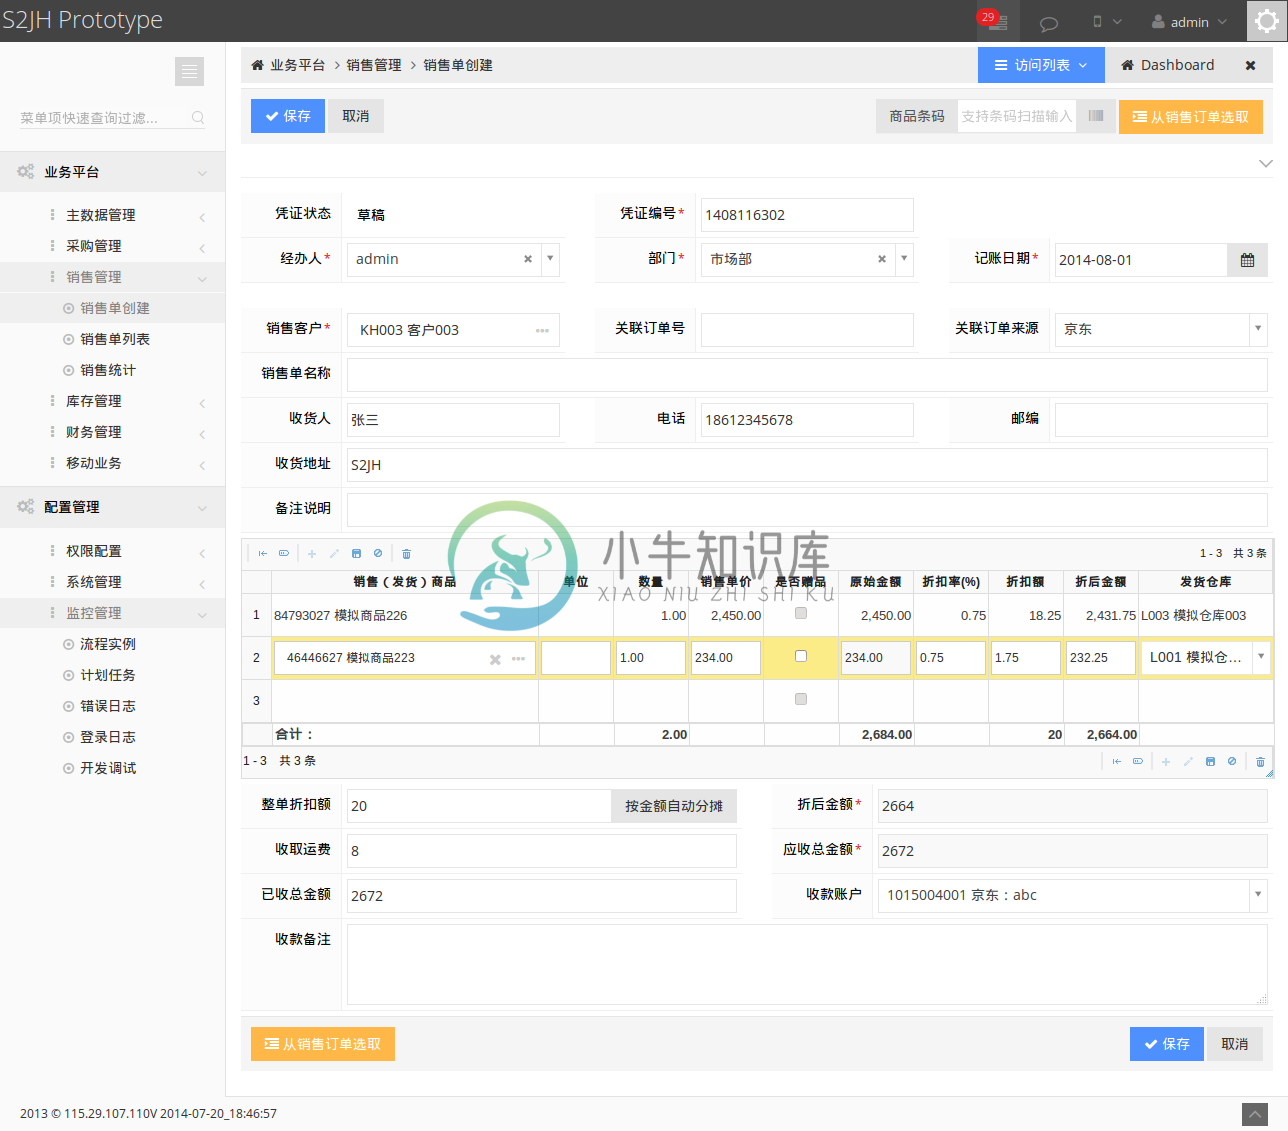Click the bottom 保存 button
Screen dimensions: 1288x1131
pos(1167,1044)
